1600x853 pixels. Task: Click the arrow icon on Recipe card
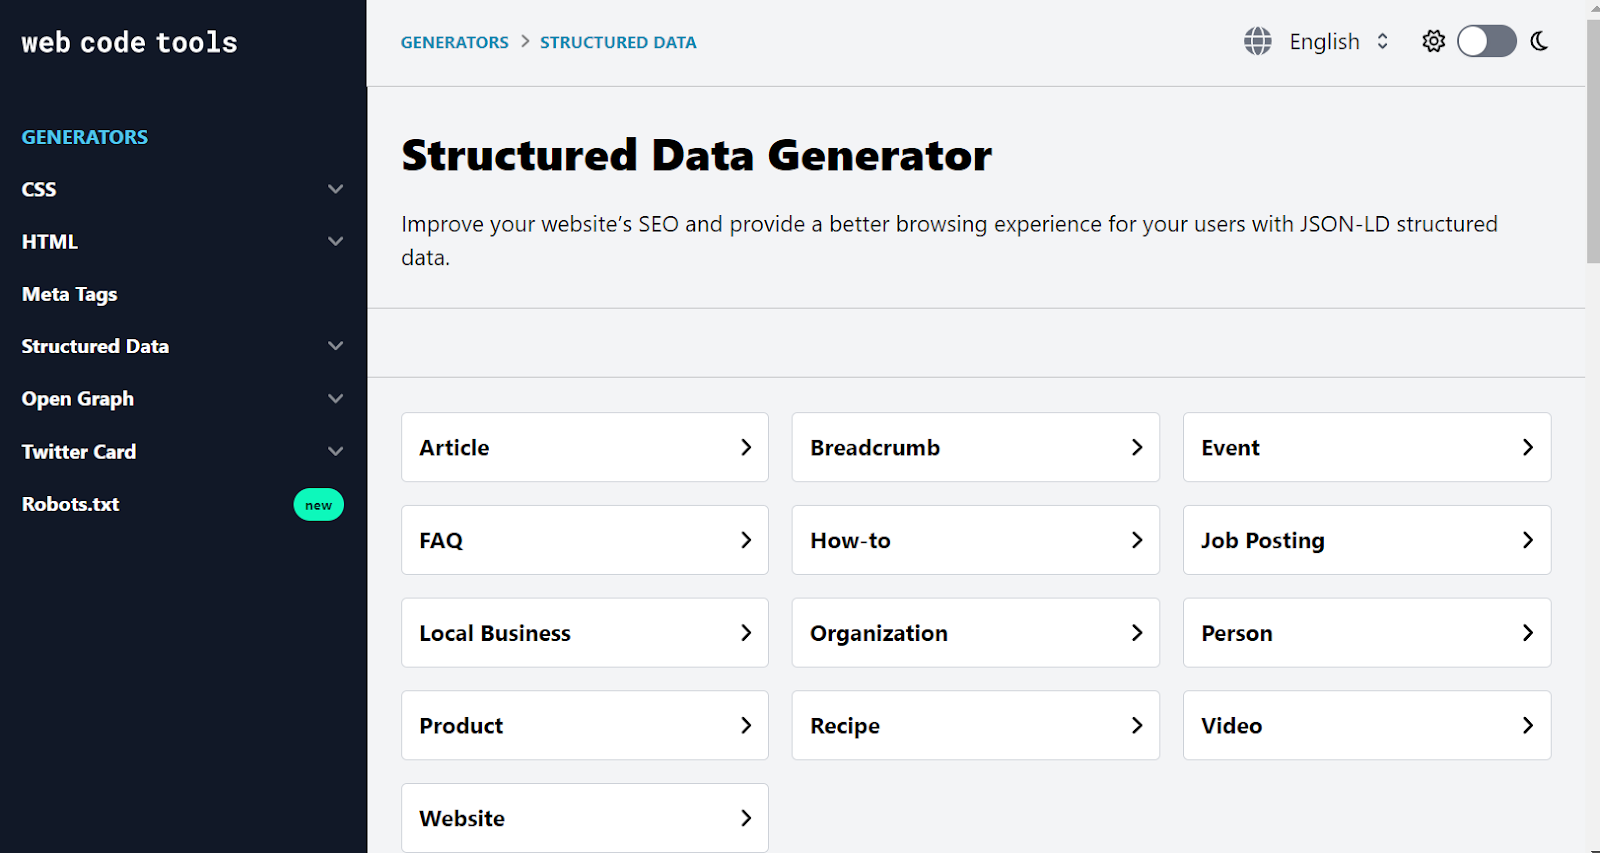pyautogui.click(x=1136, y=725)
